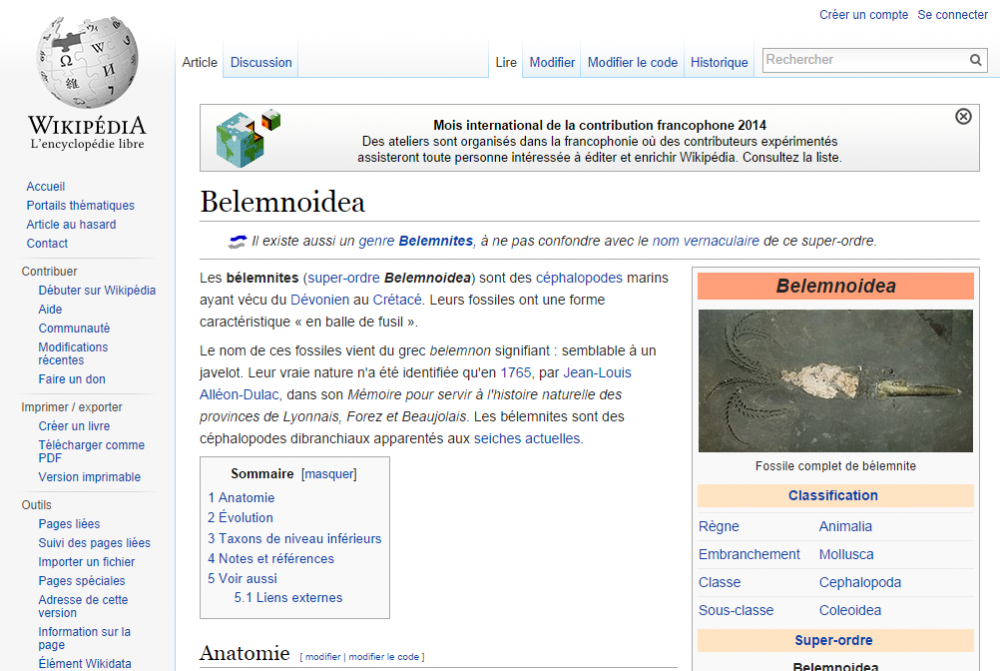The height and width of the screenshot is (671, 1000).
Task: Open the super-ordre link in intro
Action: pyautogui.click(x=344, y=278)
